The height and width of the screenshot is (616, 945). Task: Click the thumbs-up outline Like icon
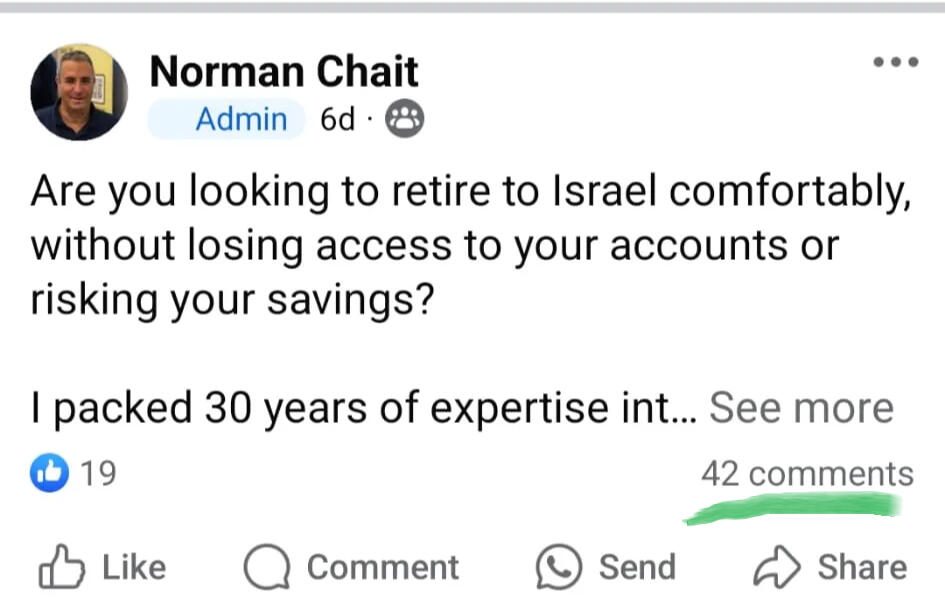60,568
